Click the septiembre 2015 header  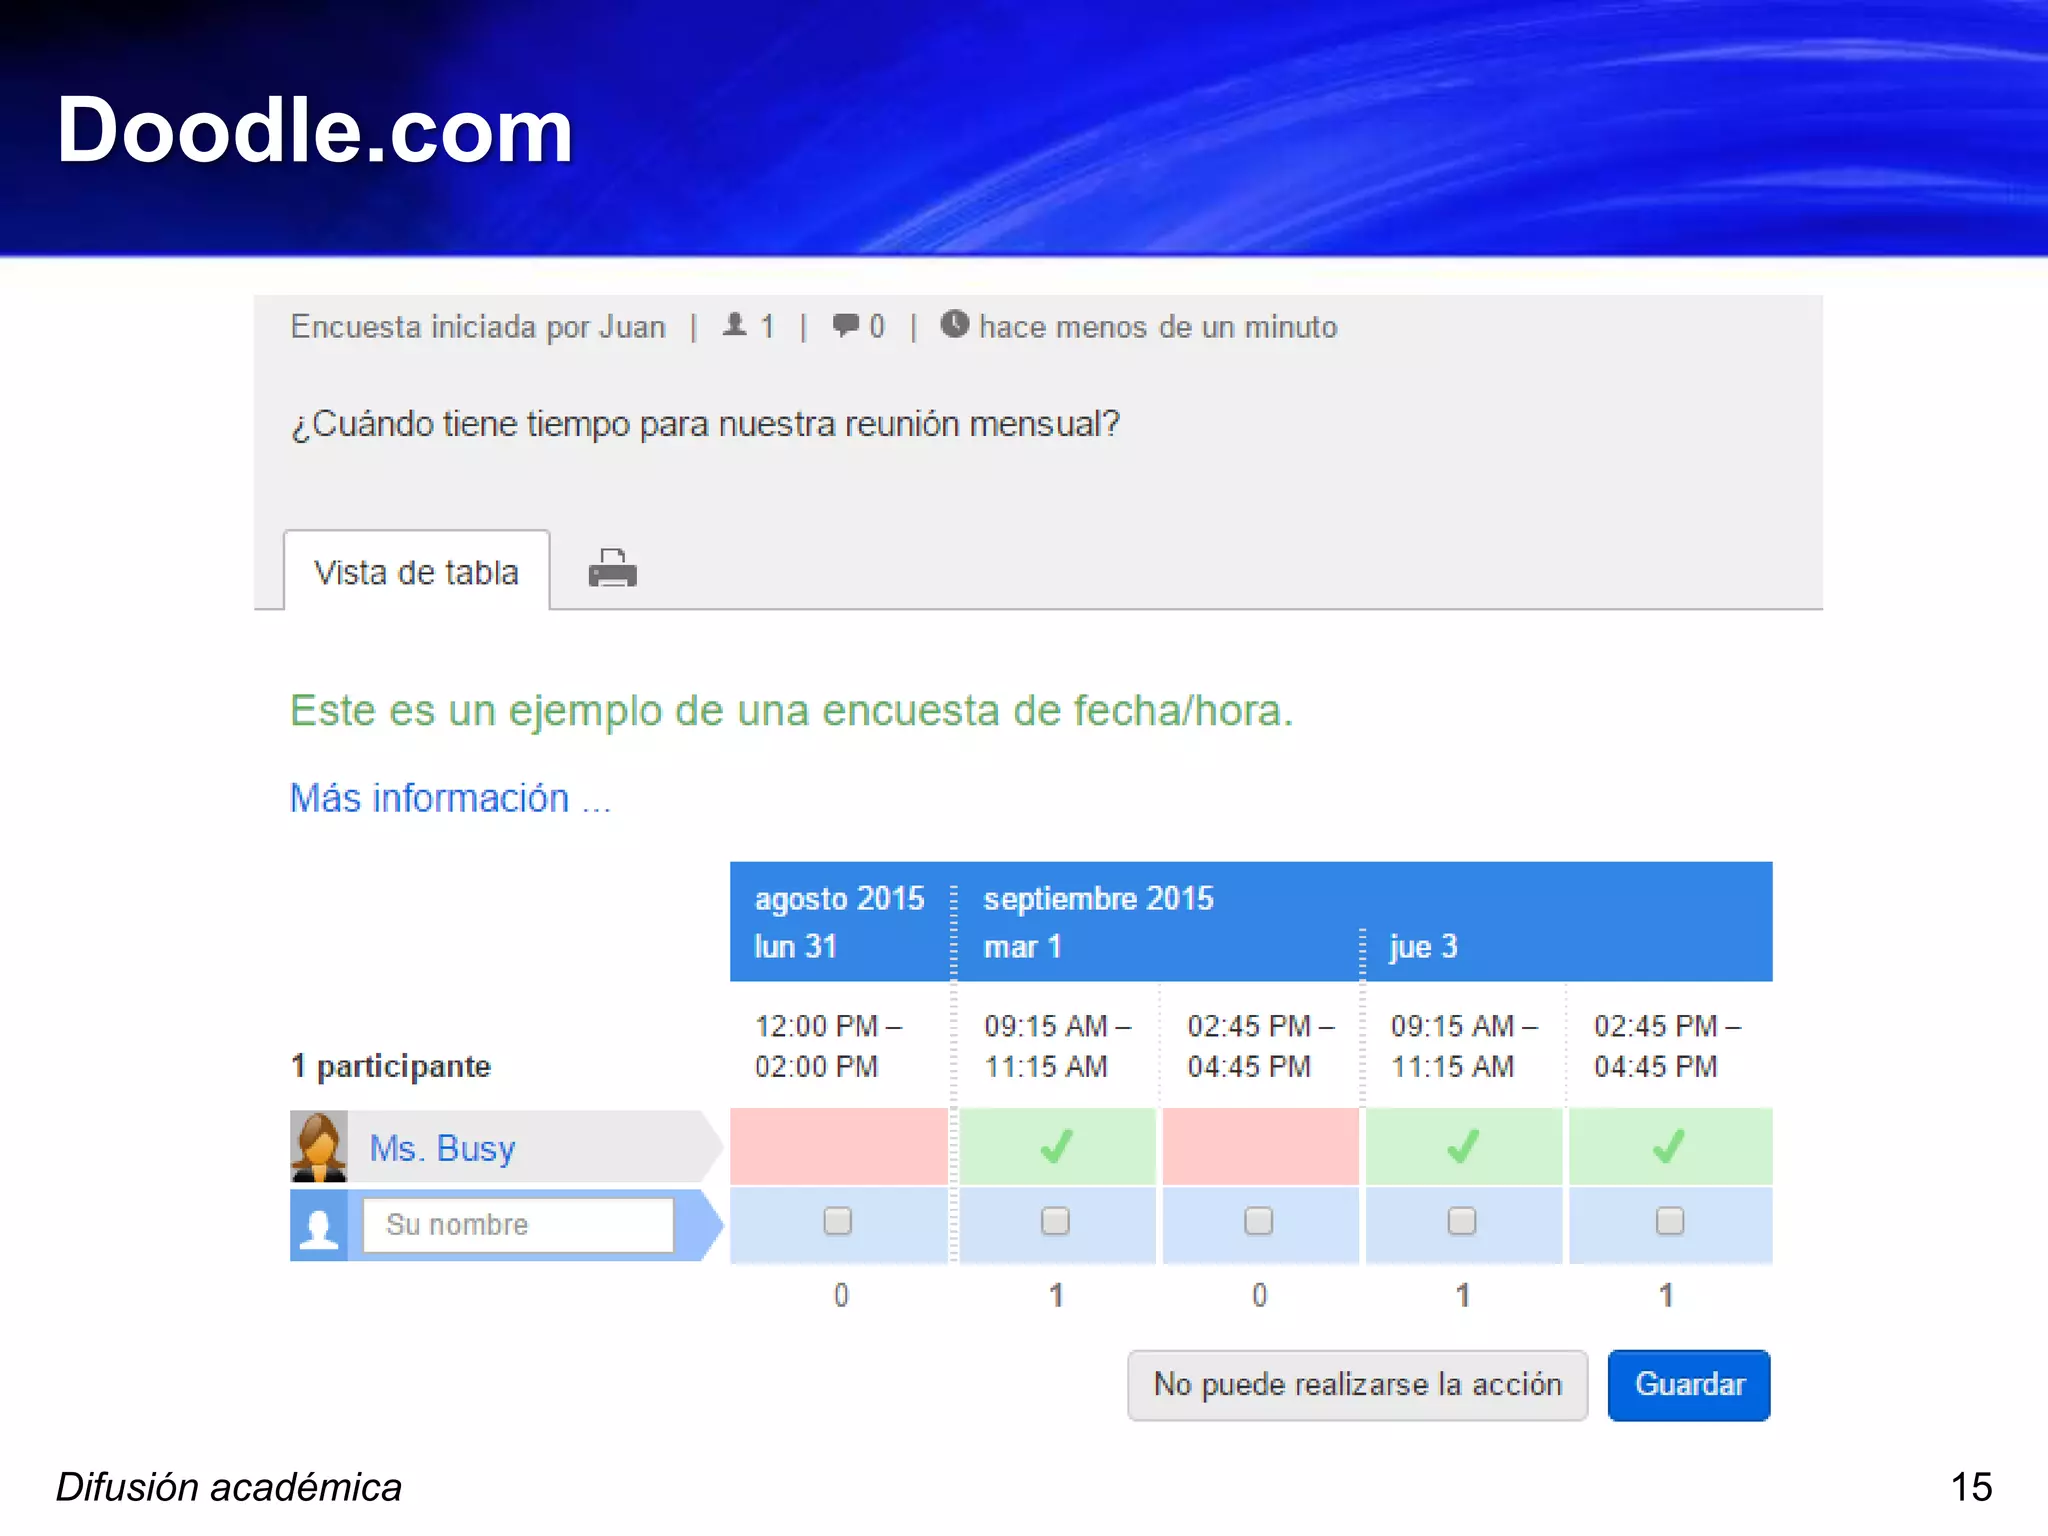click(1098, 898)
